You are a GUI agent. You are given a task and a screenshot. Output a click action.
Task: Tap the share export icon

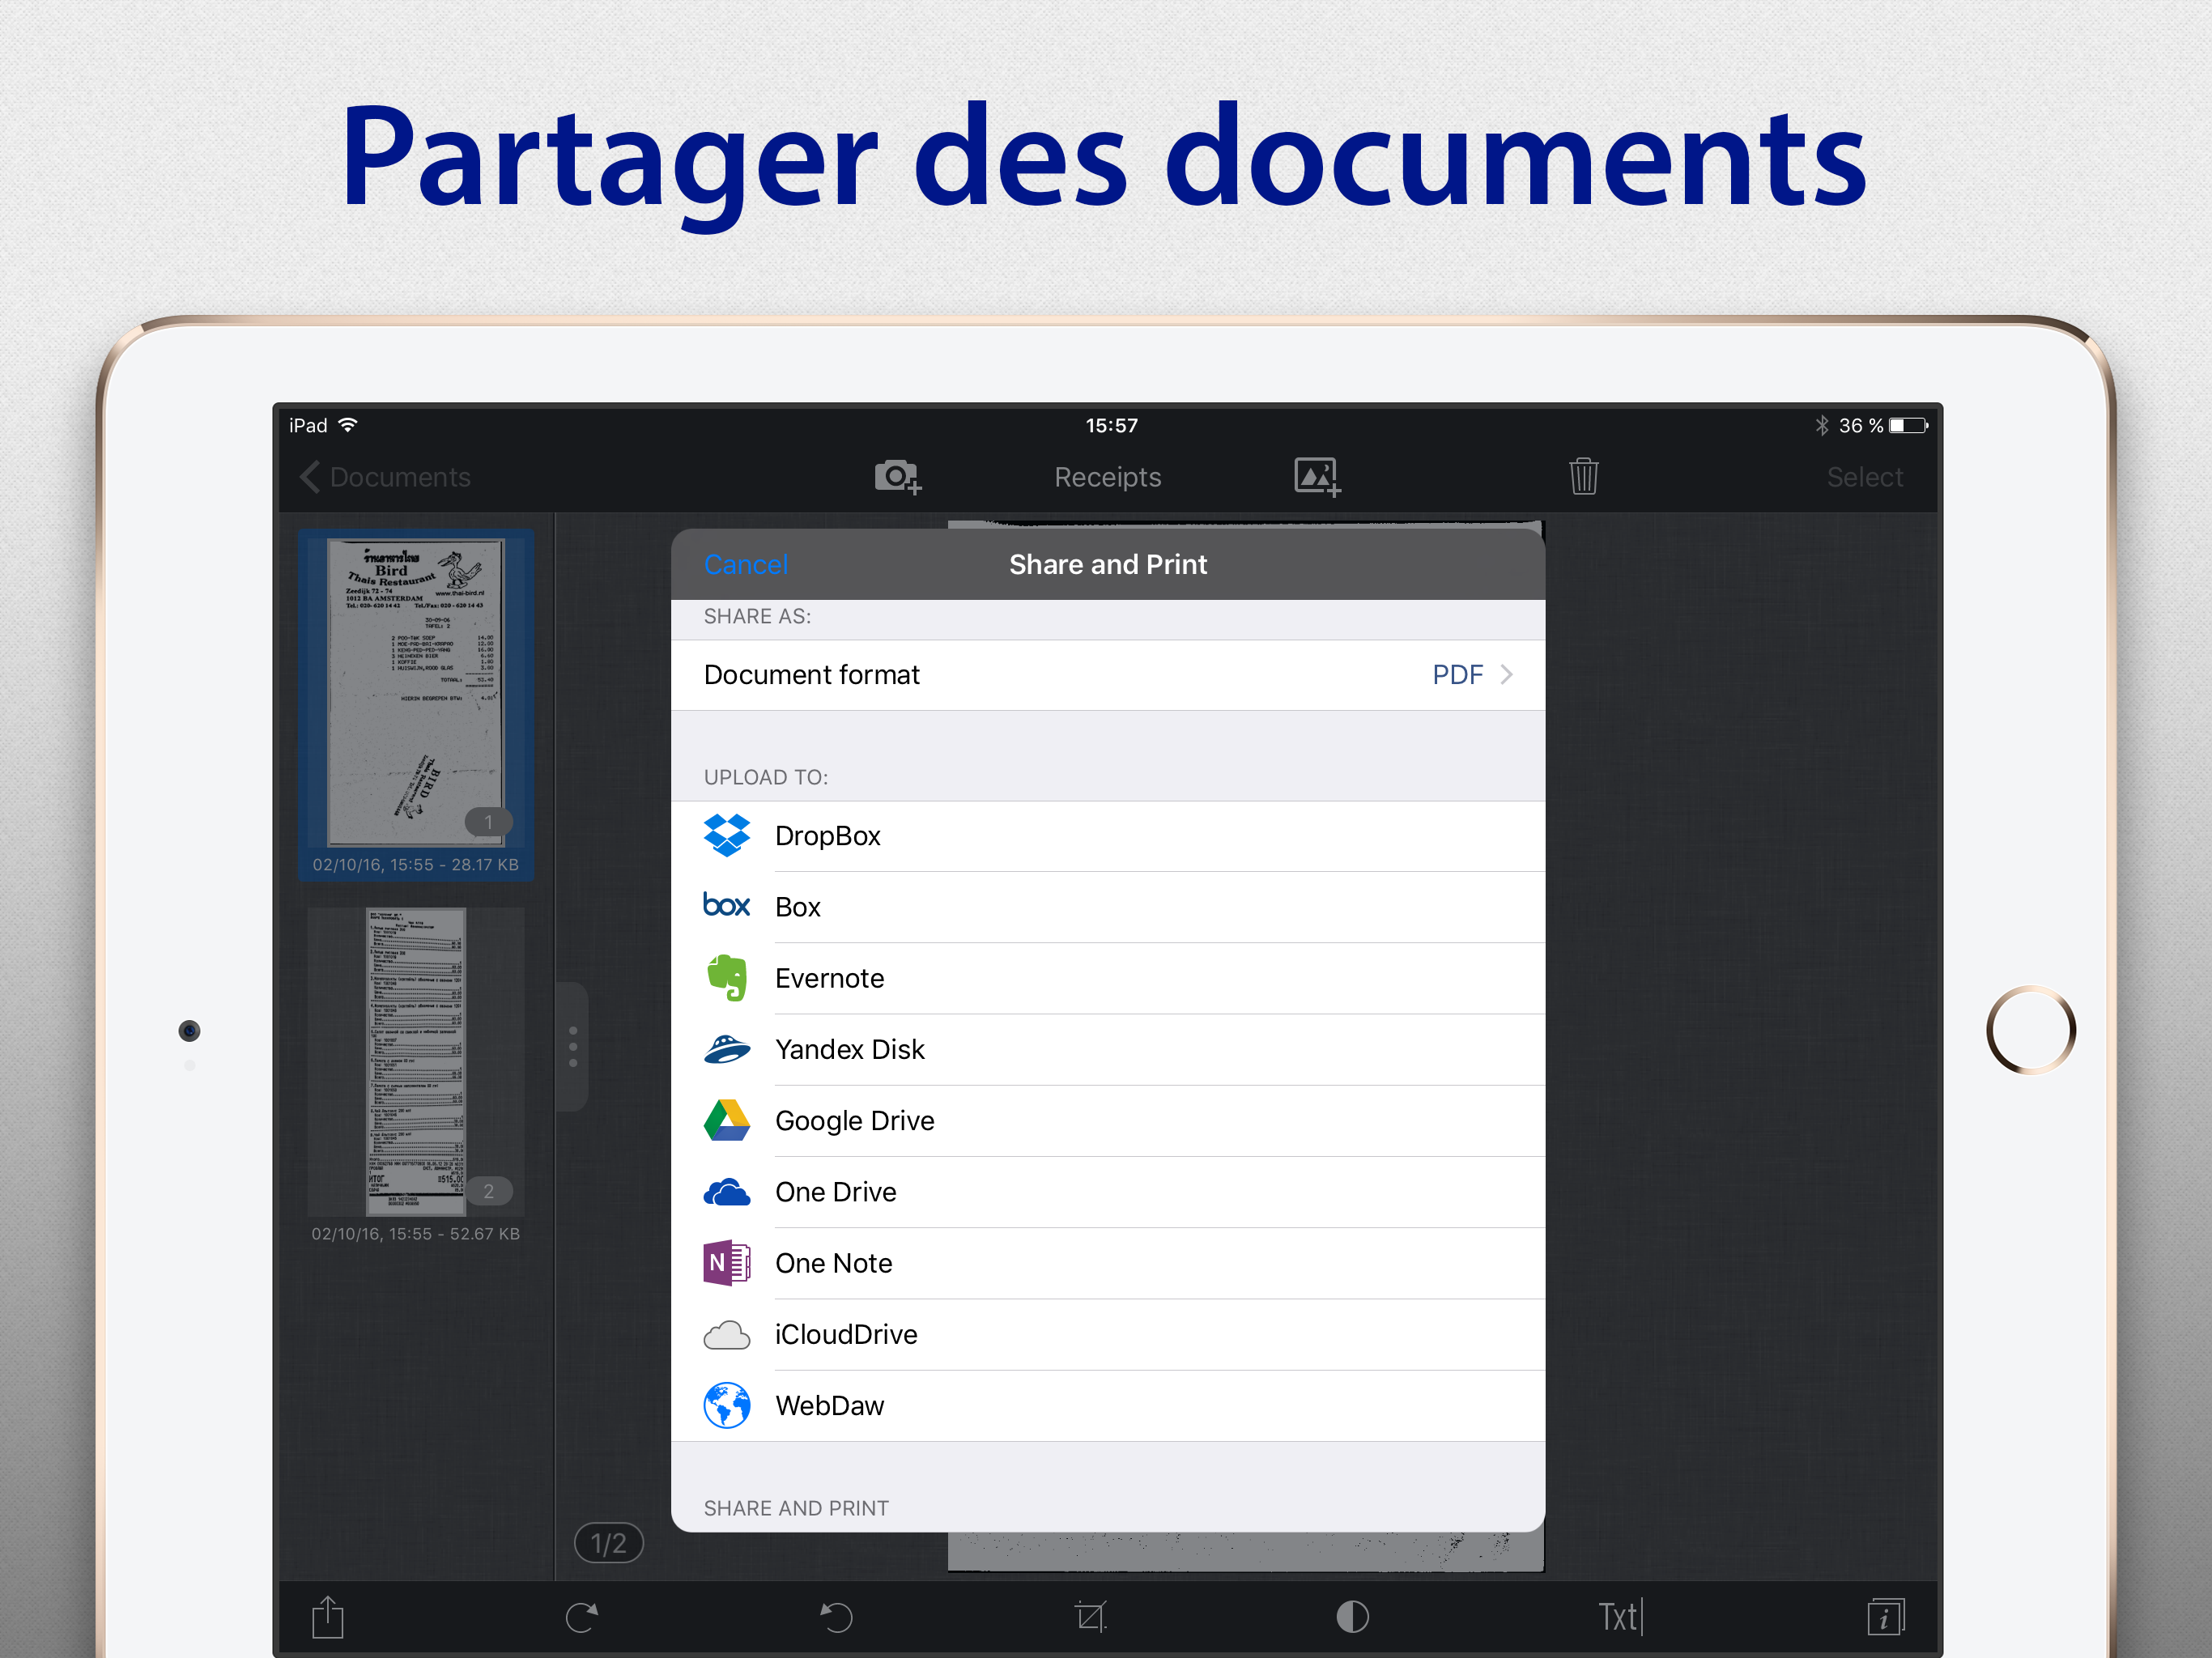(328, 1617)
